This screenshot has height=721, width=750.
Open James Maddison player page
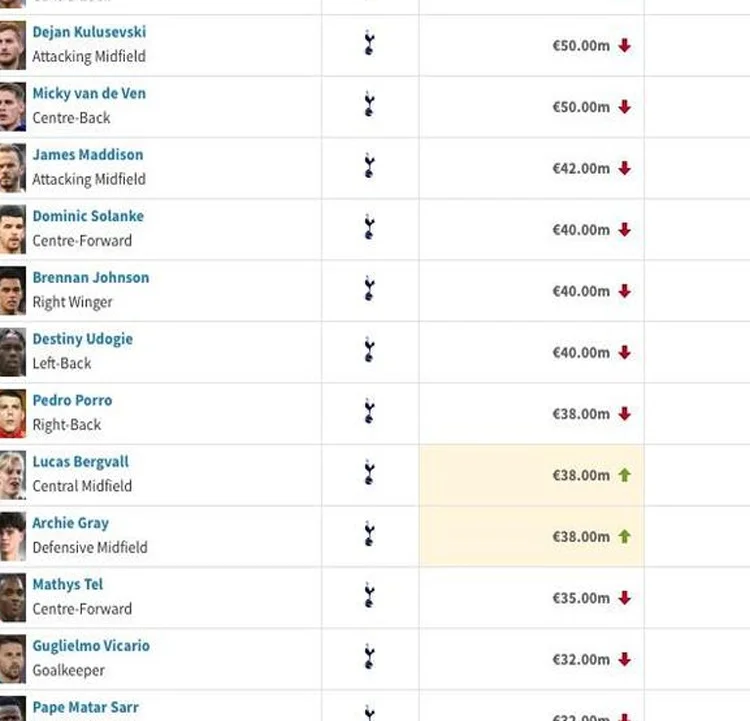88,155
